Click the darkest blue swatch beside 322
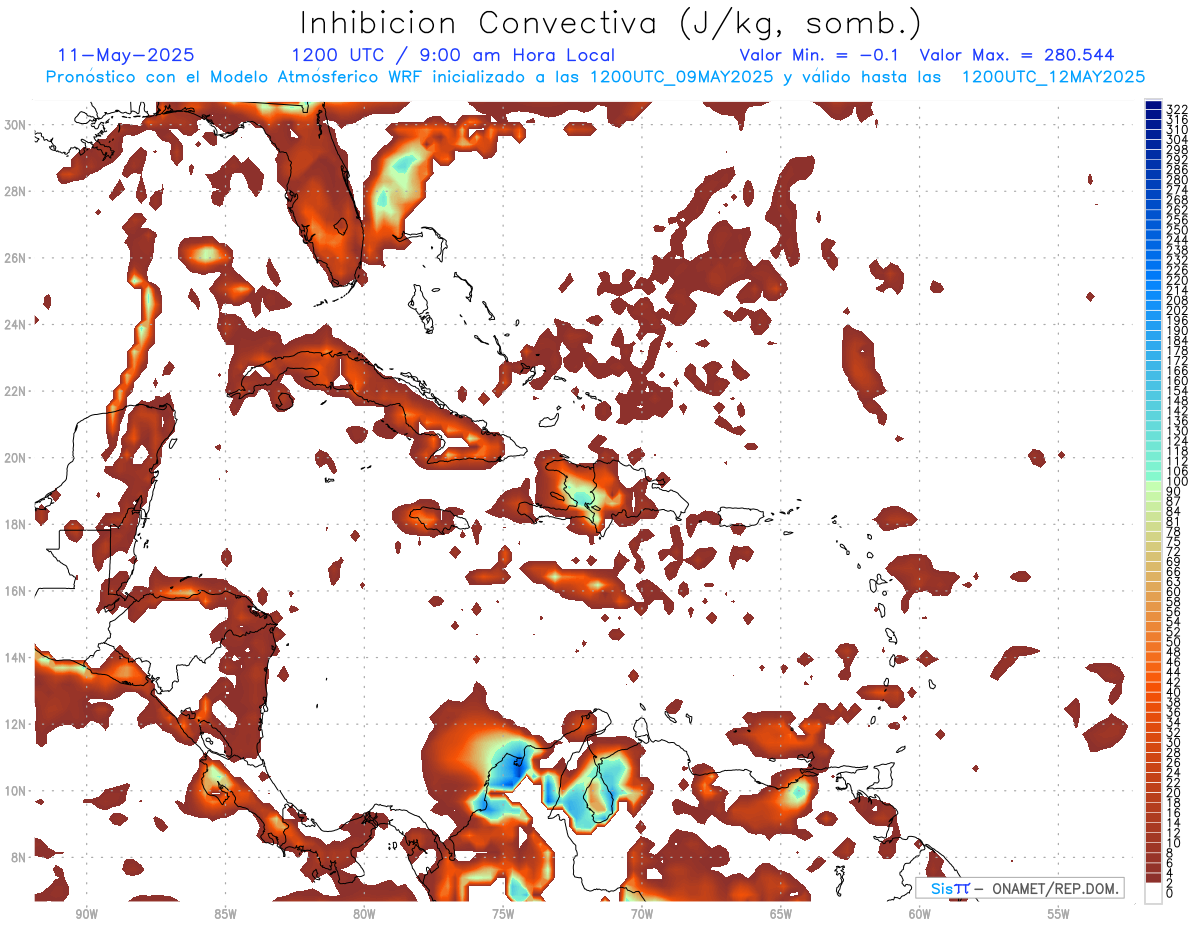Image resolution: width=1200 pixels, height=927 pixels. [1153, 104]
